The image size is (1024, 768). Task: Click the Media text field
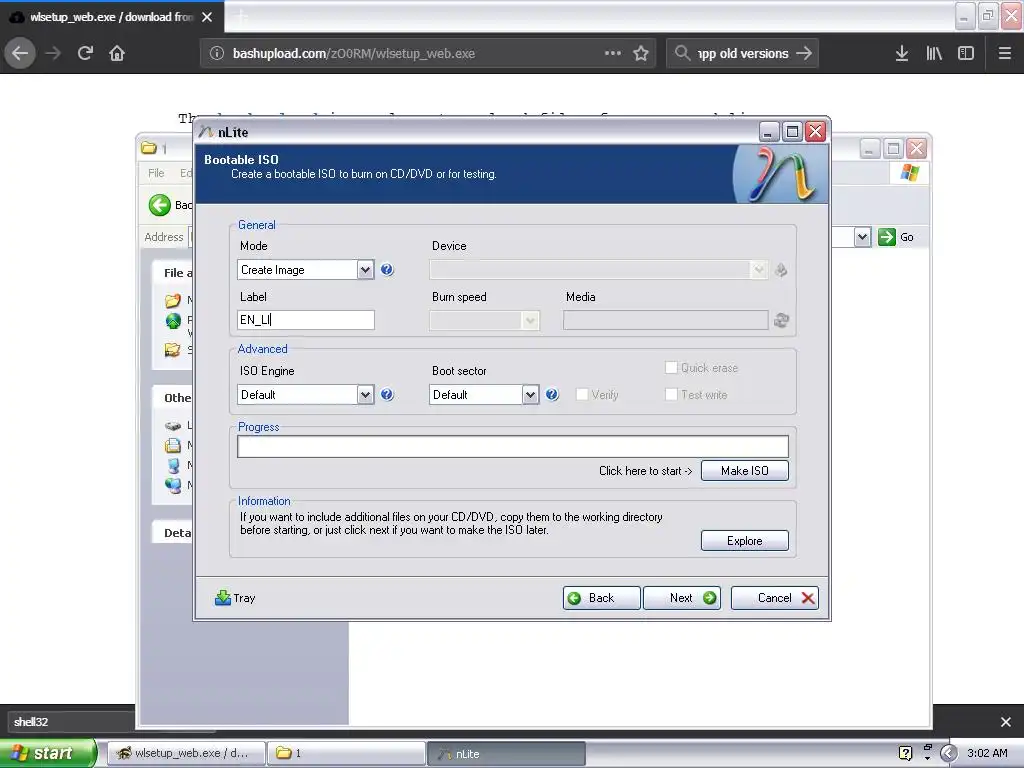tap(665, 320)
